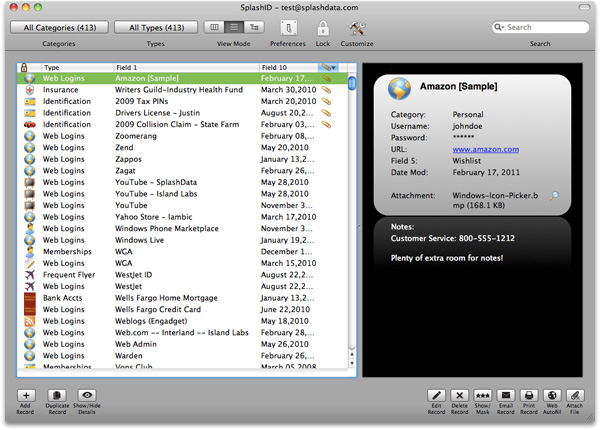
Task: Click the paperclip on 2009 Collision Claim row
Action: [326, 124]
